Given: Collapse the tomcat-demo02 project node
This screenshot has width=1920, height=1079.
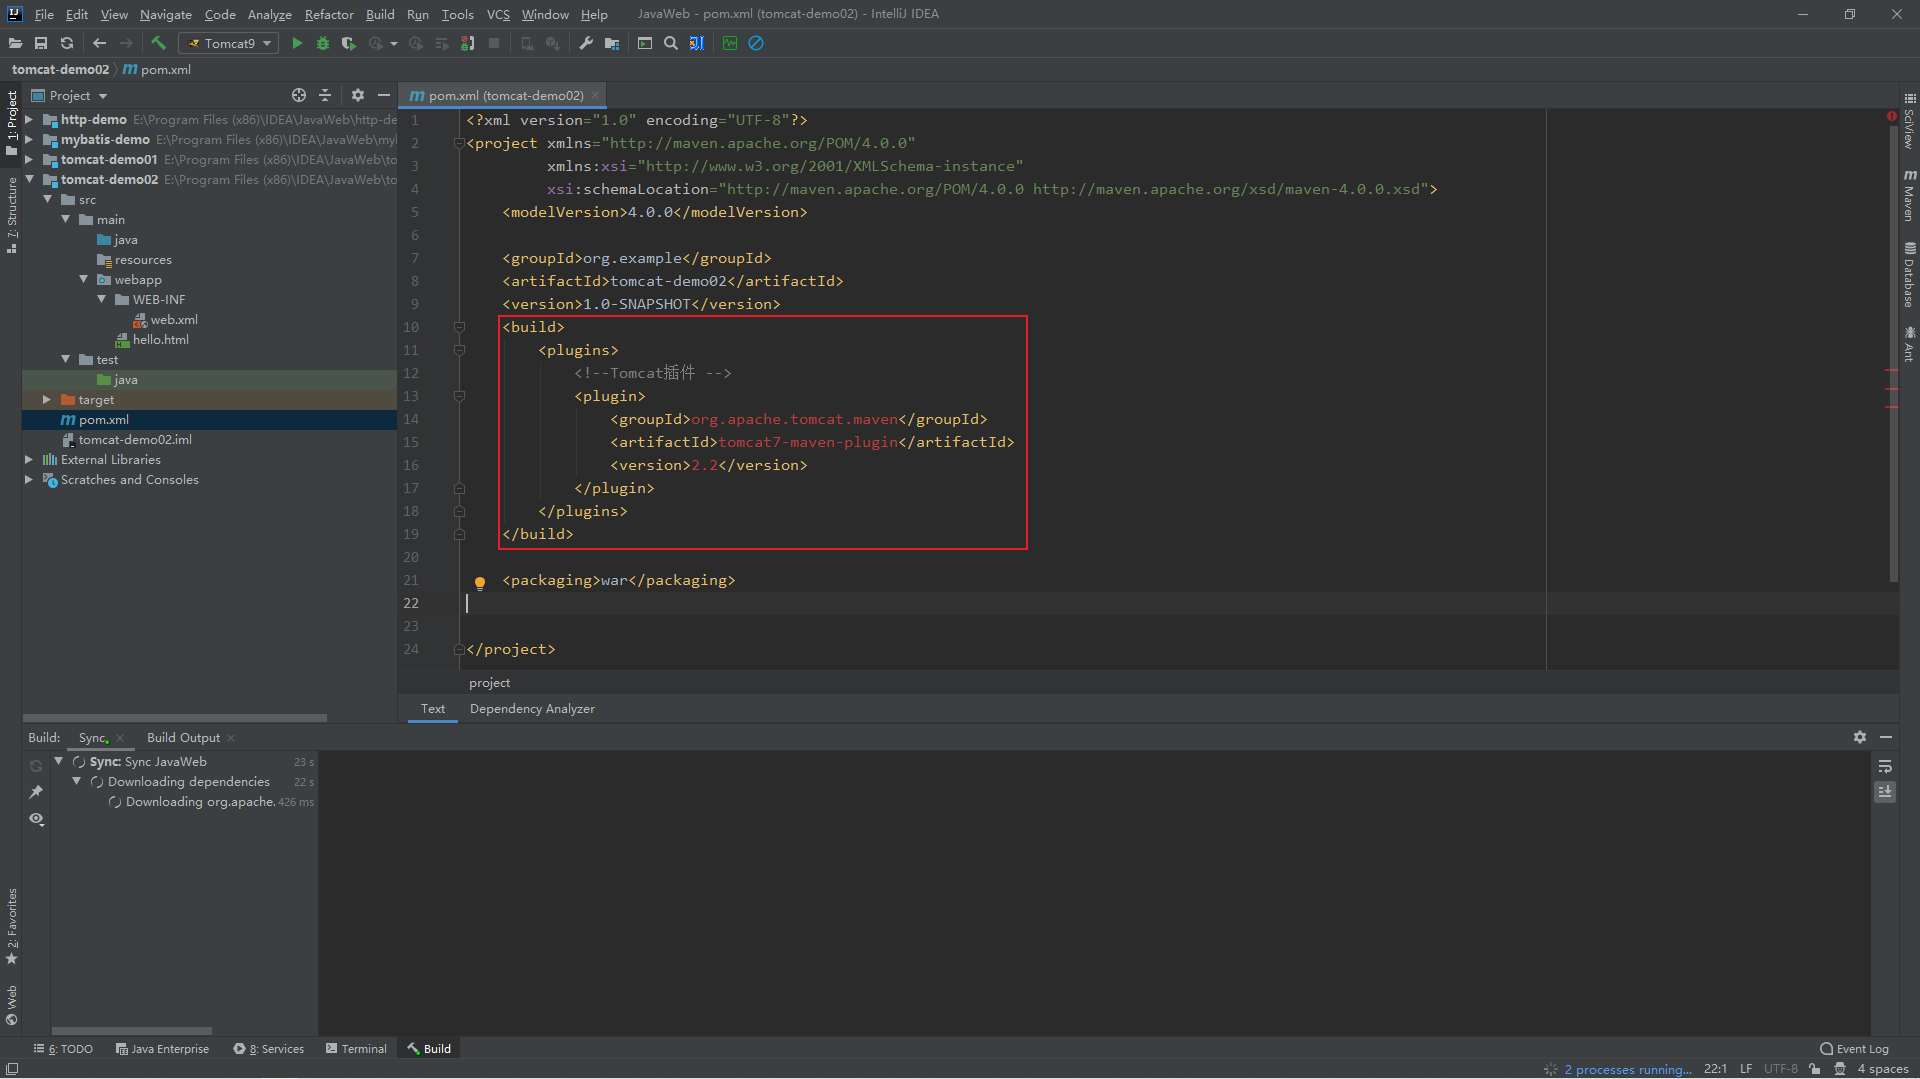Looking at the screenshot, I should point(29,179).
